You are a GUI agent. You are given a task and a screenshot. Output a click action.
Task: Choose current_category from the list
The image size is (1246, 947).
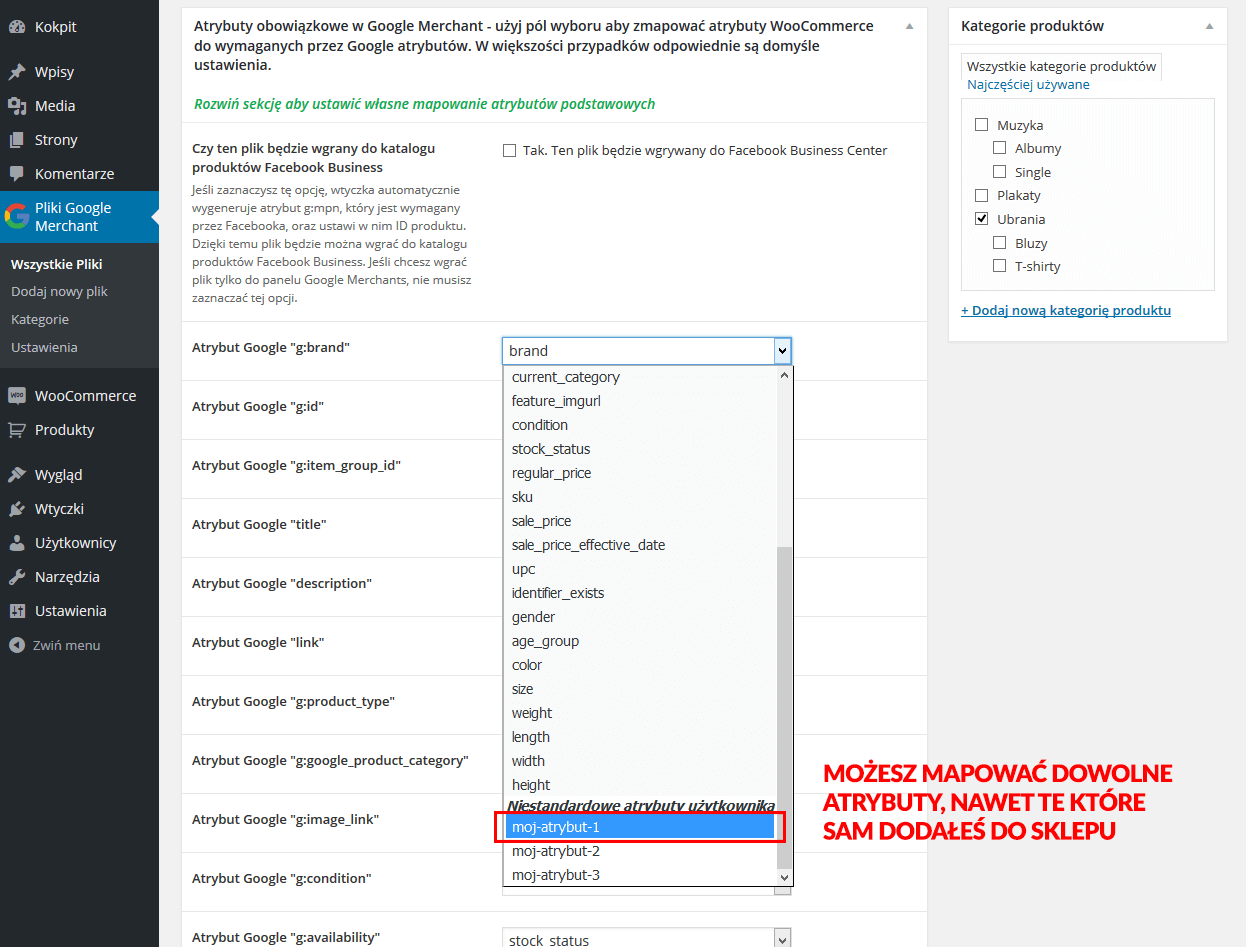[x=640, y=377]
